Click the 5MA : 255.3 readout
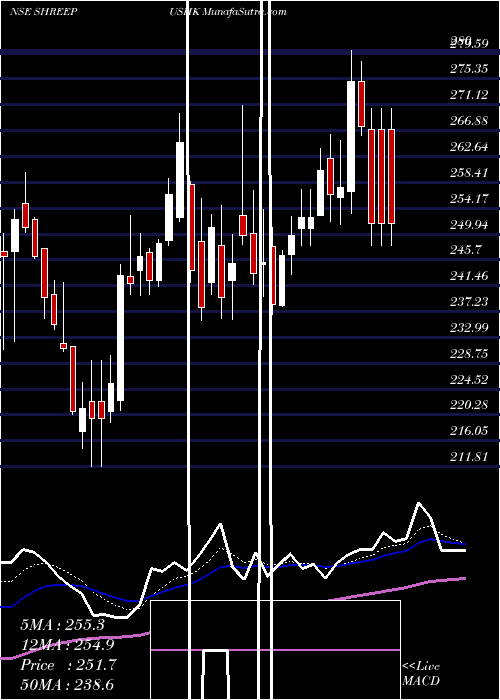This screenshot has height=700, width=500. click(62, 625)
